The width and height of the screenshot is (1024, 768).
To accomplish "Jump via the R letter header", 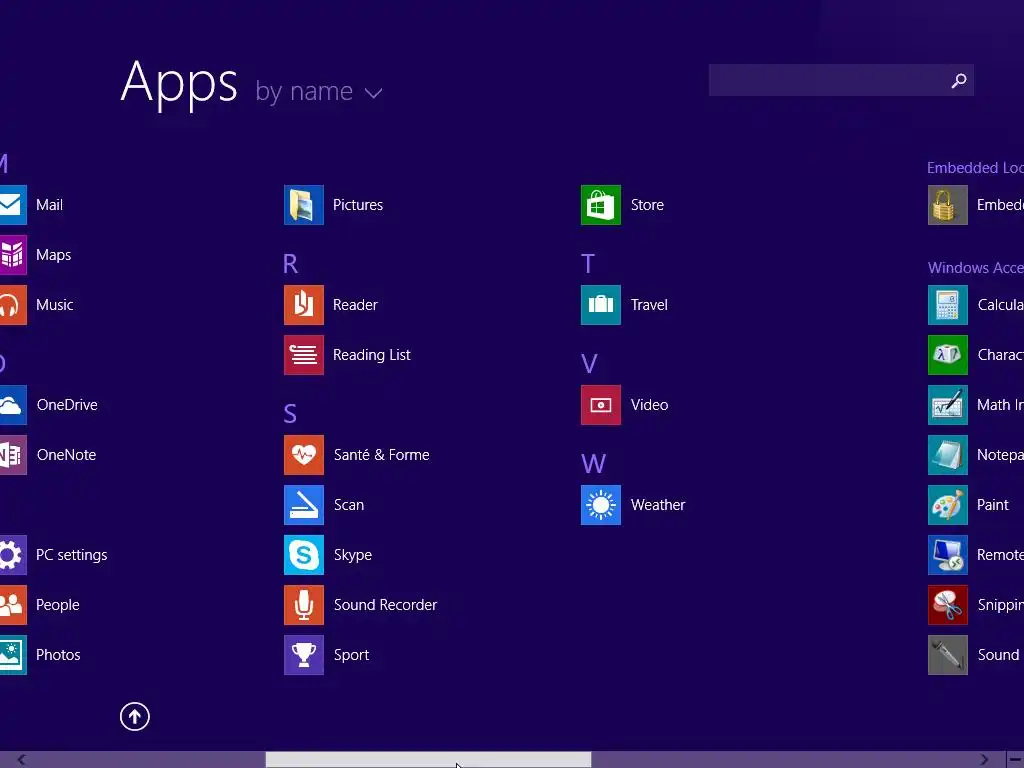I will pyautogui.click(x=291, y=264).
